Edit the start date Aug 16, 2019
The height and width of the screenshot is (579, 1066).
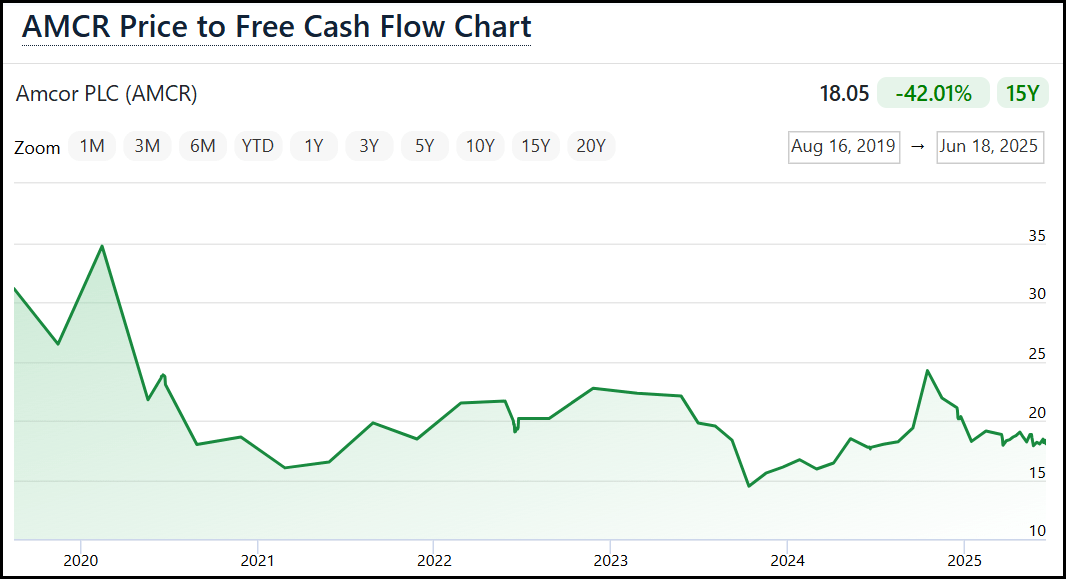pyautogui.click(x=844, y=147)
